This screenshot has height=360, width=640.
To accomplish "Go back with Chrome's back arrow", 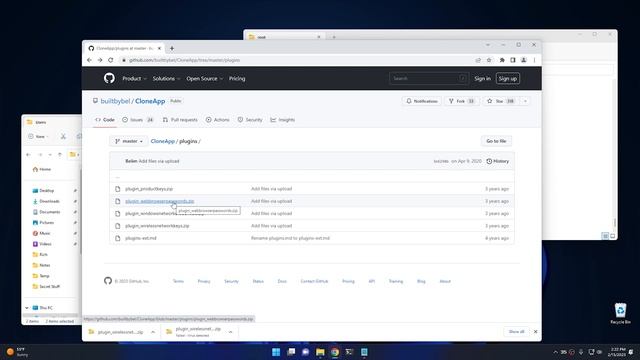I will (89, 60).
